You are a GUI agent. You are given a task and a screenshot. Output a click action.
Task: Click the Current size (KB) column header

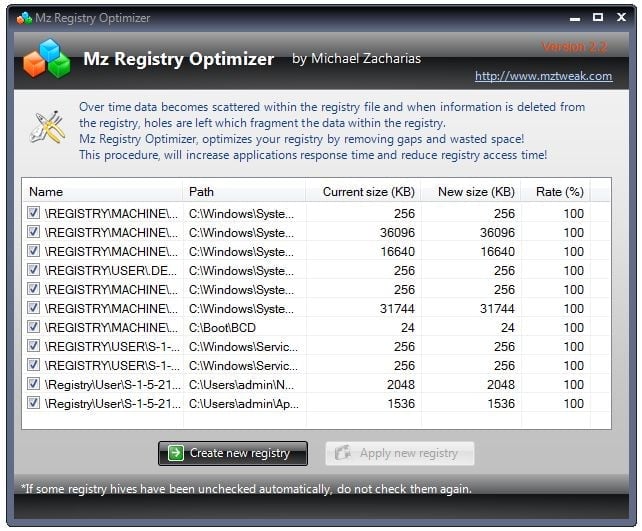(363, 192)
